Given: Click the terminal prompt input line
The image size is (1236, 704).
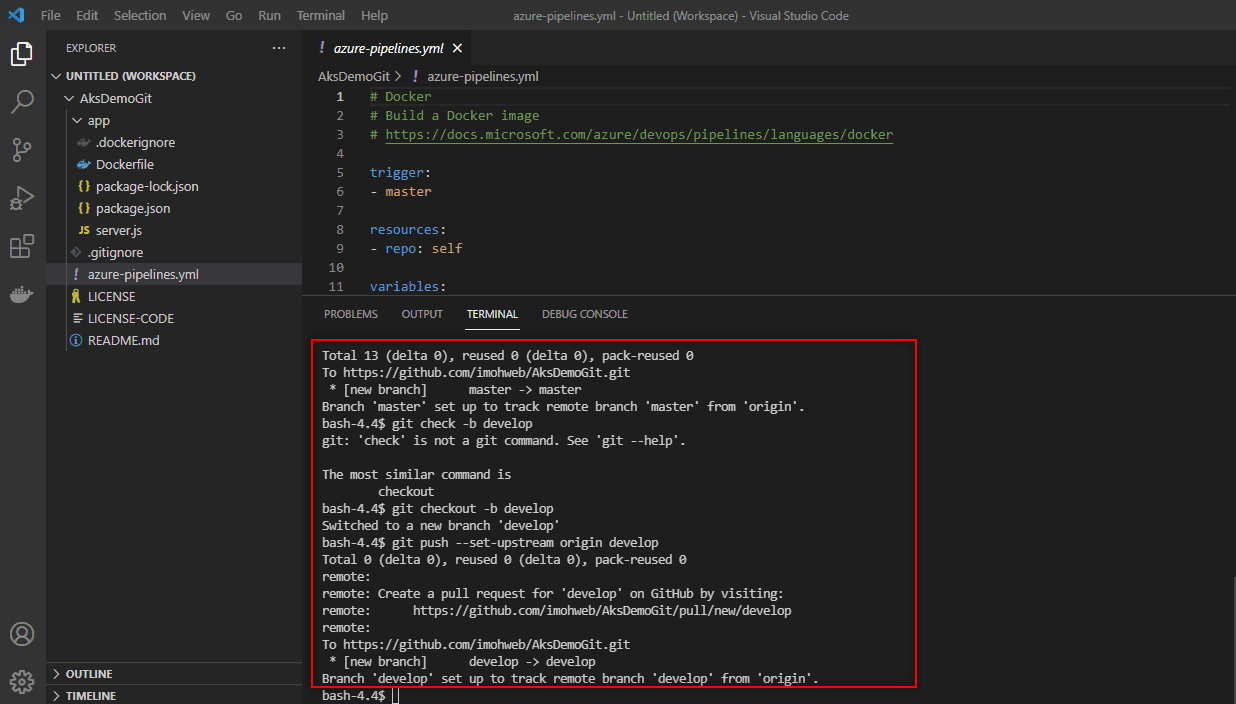Looking at the screenshot, I should [396, 695].
